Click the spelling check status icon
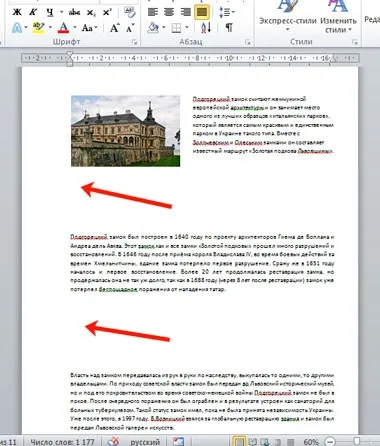380x446 pixels. (x=113, y=442)
